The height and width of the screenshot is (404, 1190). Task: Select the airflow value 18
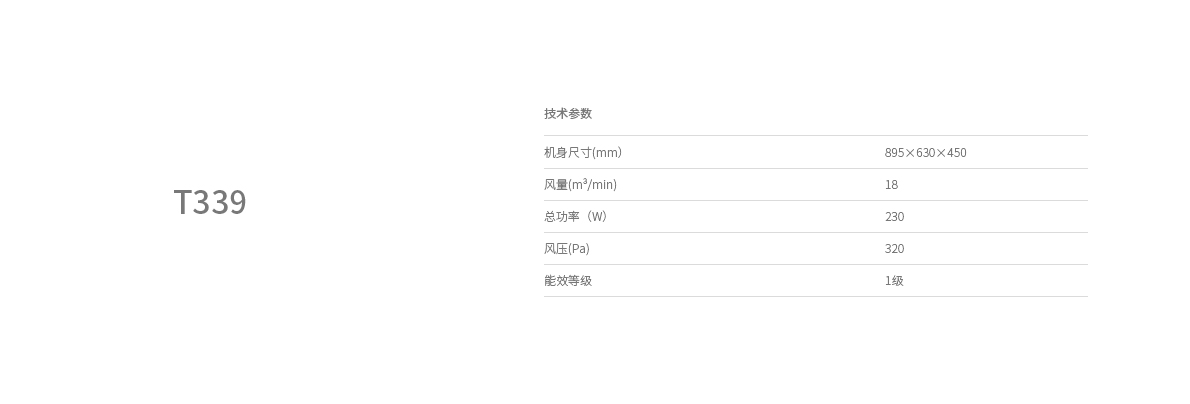pyautogui.click(x=891, y=184)
